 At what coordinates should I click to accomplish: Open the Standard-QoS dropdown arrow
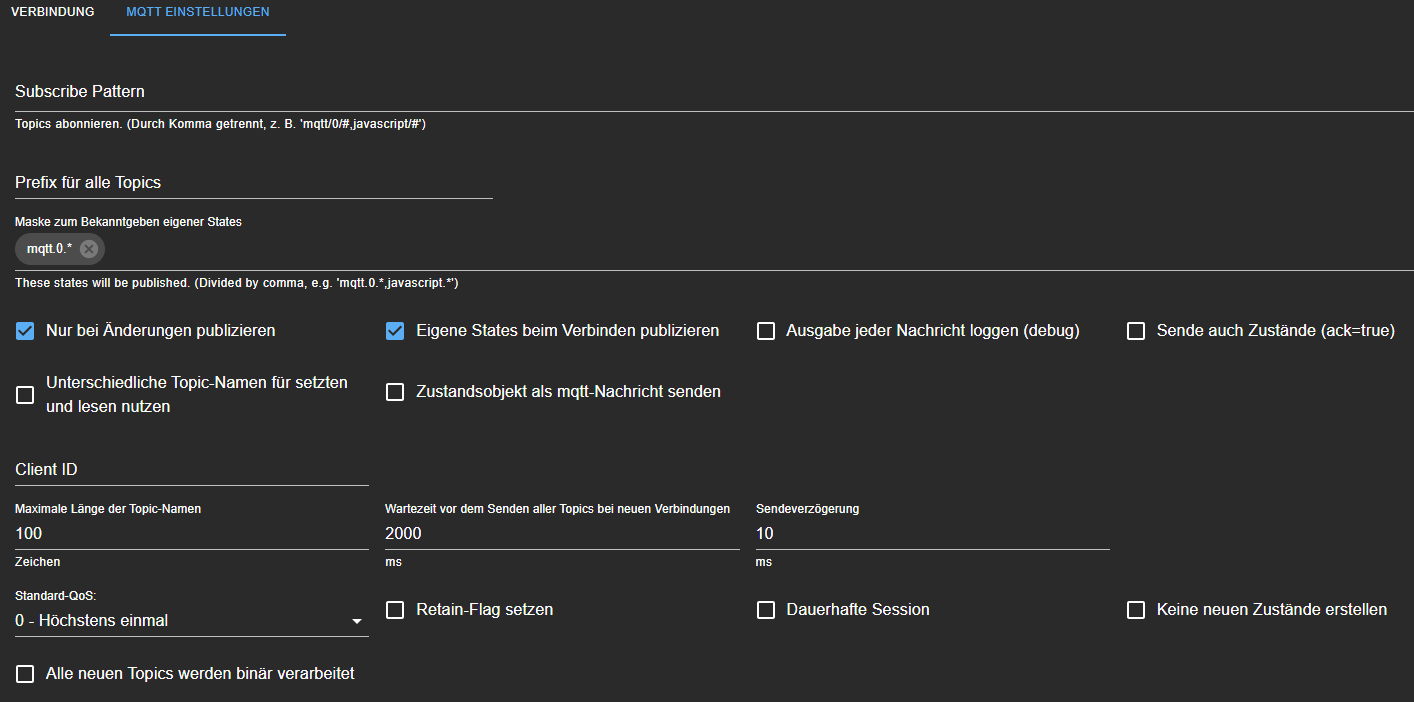(357, 621)
